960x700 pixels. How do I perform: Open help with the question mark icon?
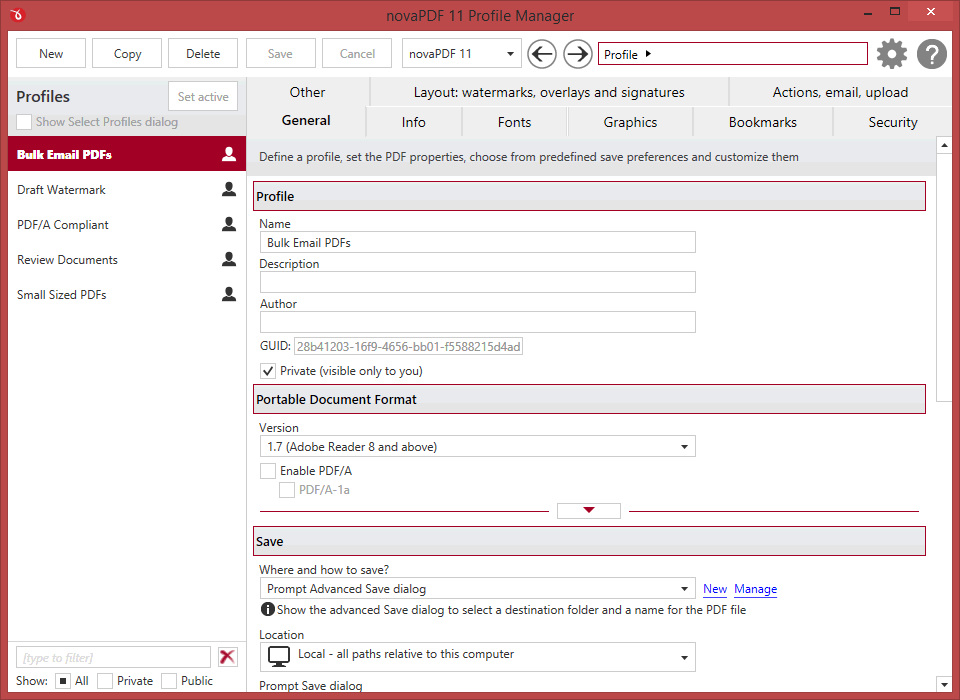pyautogui.click(x=932, y=54)
